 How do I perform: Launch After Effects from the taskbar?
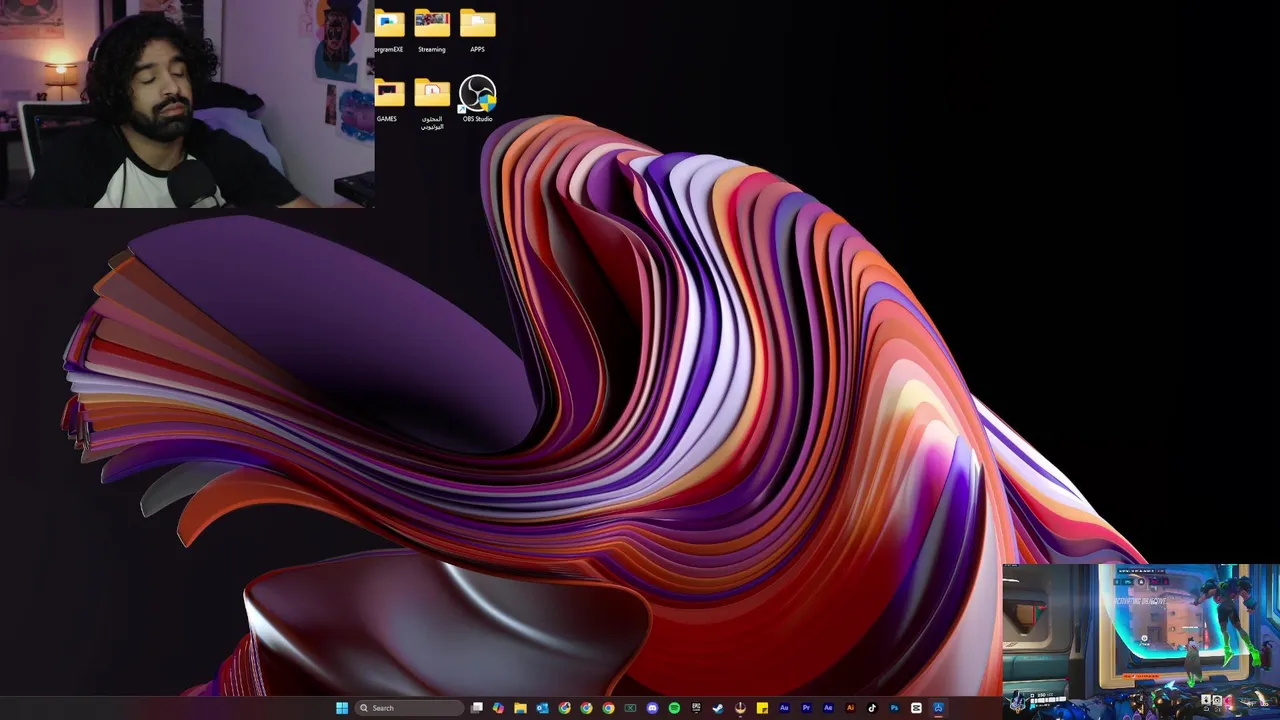(828, 708)
